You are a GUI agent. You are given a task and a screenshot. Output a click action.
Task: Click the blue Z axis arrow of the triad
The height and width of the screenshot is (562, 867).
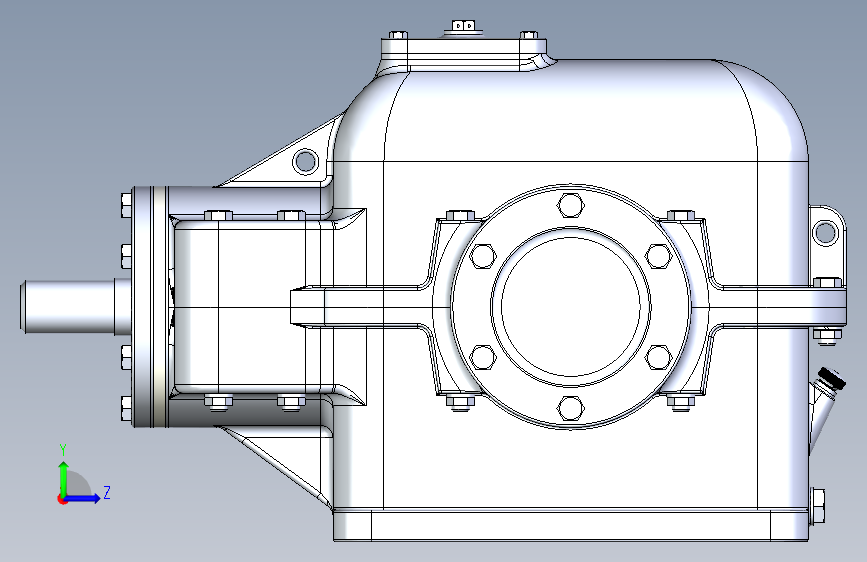click(x=82, y=498)
